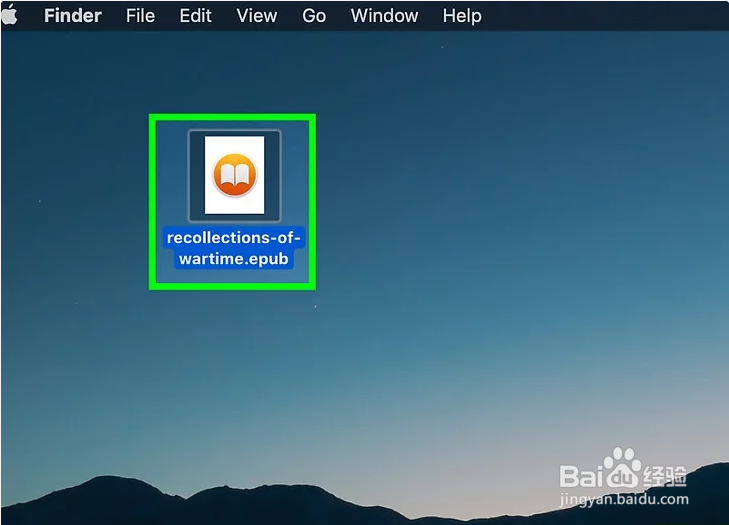
Task: Open the Apple menu
Action: coord(9,15)
